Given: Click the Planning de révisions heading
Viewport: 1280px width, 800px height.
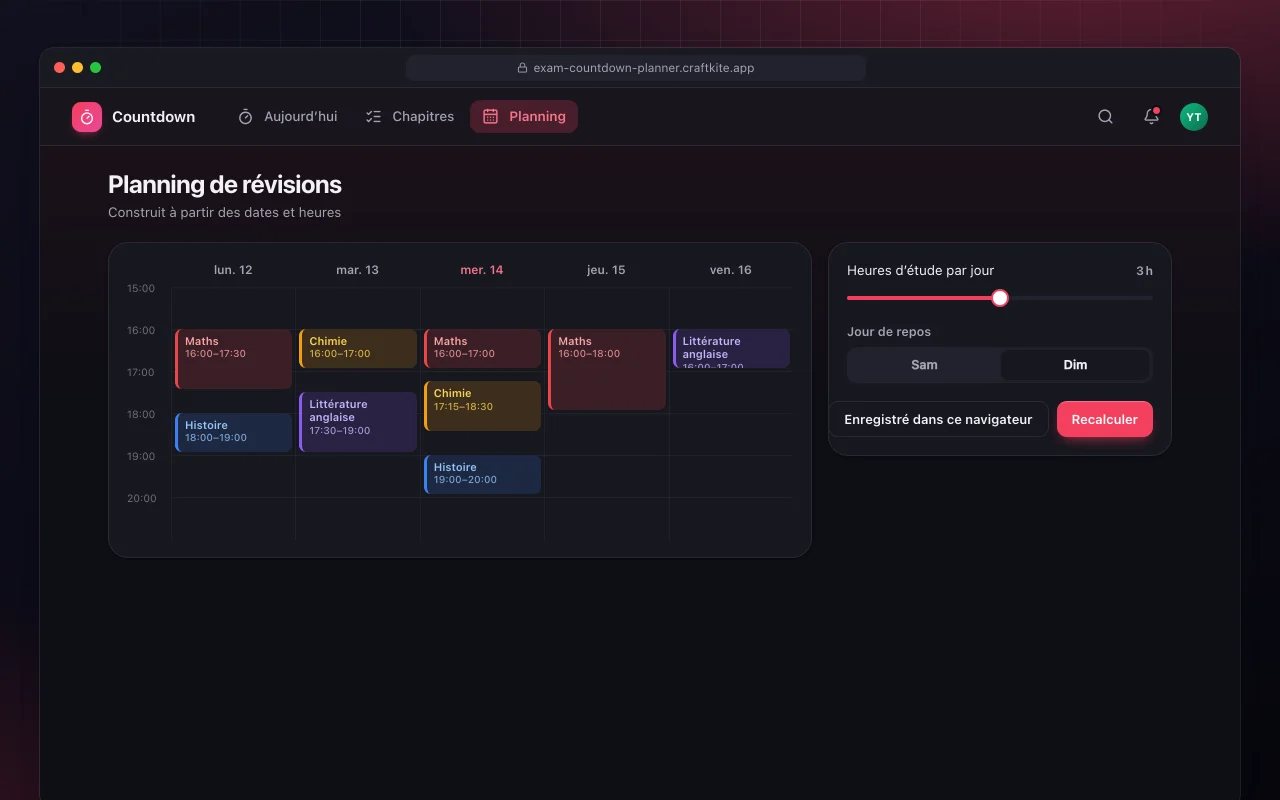Looking at the screenshot, I should pyautogui.click(x=225, y=185).
